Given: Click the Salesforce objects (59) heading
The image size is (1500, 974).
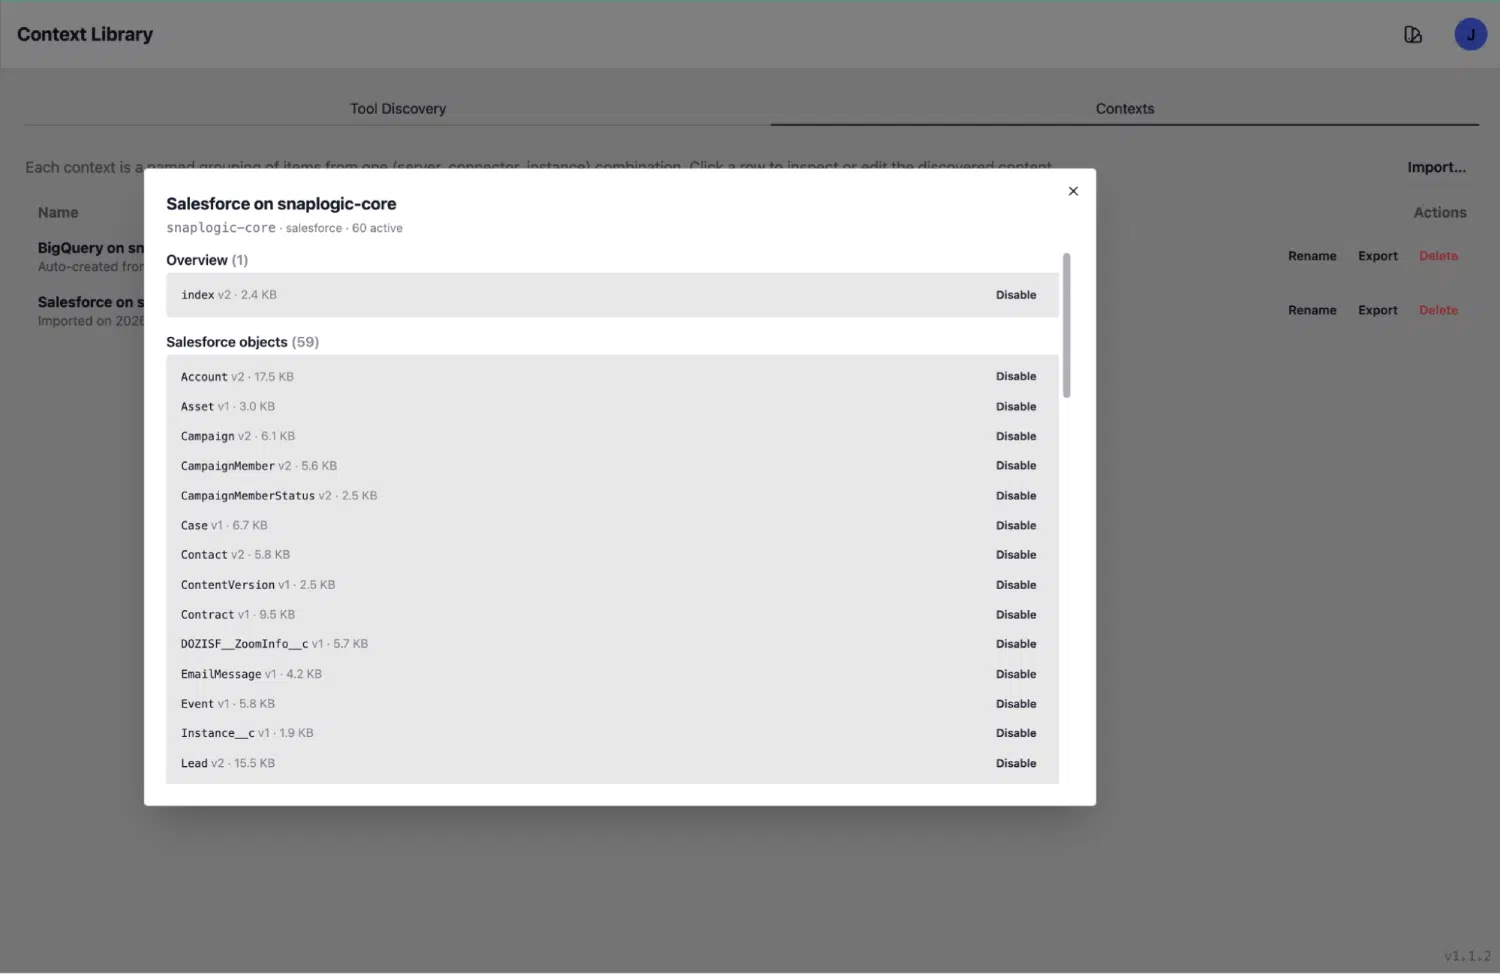Looking at the screenshot, I should 243,342.
